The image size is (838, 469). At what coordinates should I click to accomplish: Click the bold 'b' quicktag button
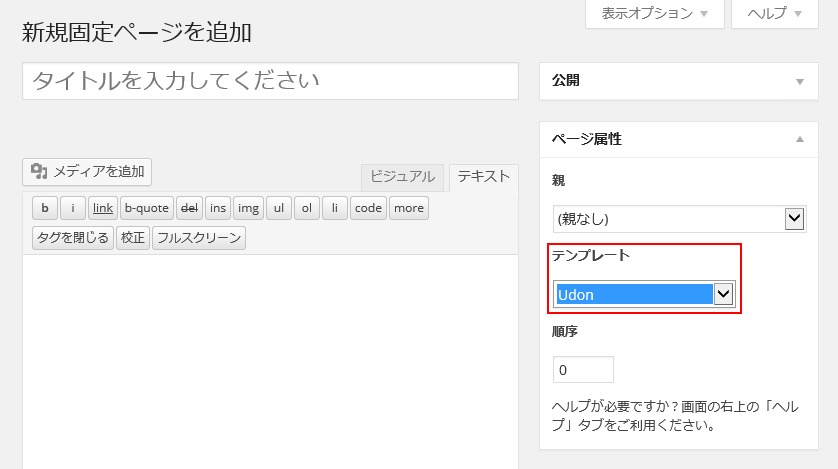tap(45, 208)
